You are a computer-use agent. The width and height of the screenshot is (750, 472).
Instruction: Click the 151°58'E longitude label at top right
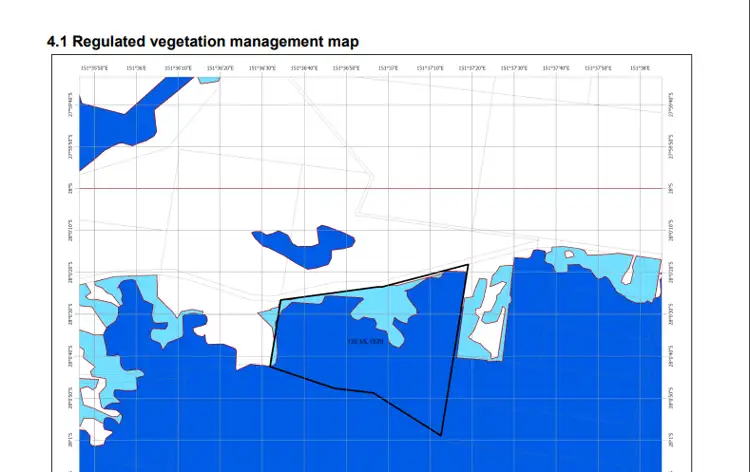(639, 69)
